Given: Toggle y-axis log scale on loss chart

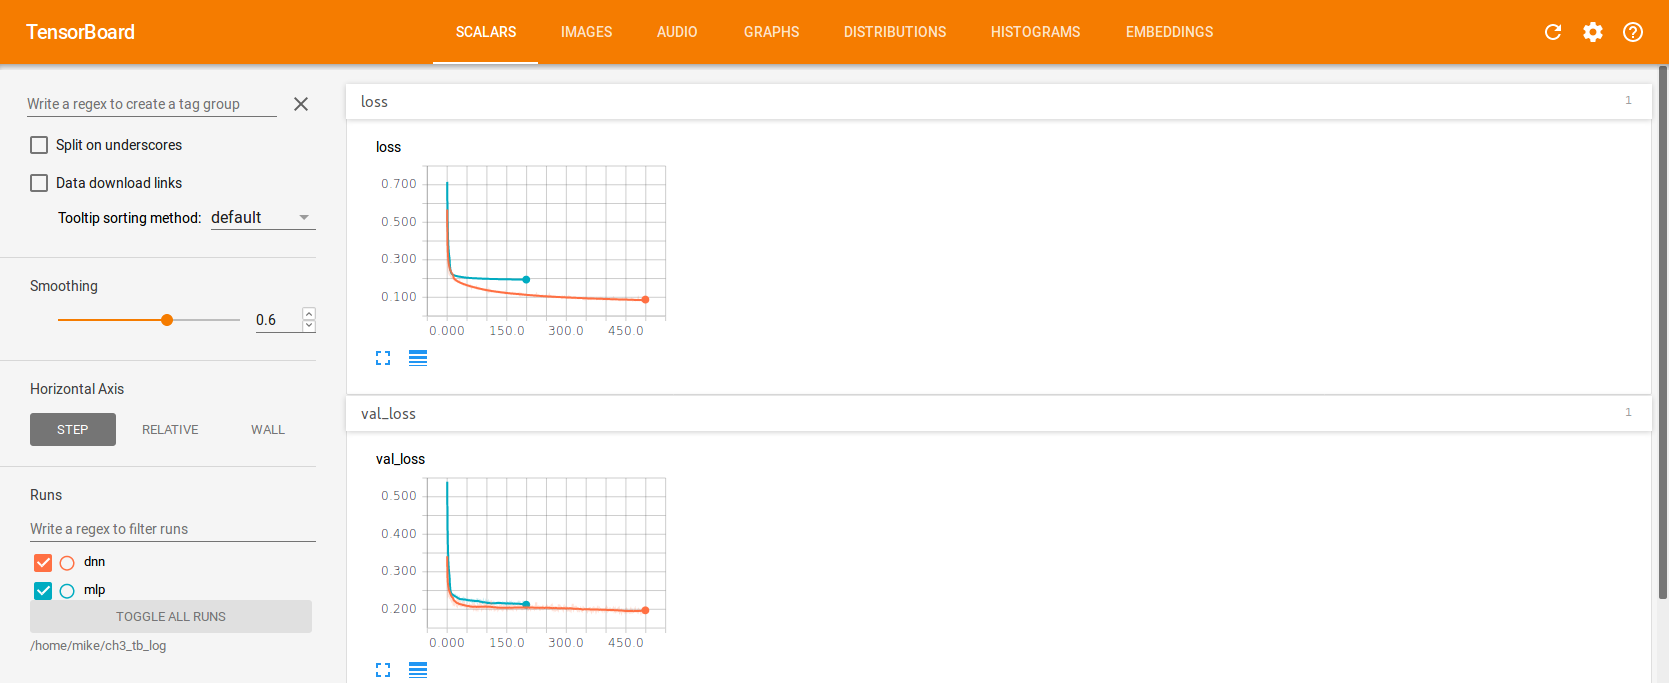Looking at the screenshot, I should [x=418, y=358].
